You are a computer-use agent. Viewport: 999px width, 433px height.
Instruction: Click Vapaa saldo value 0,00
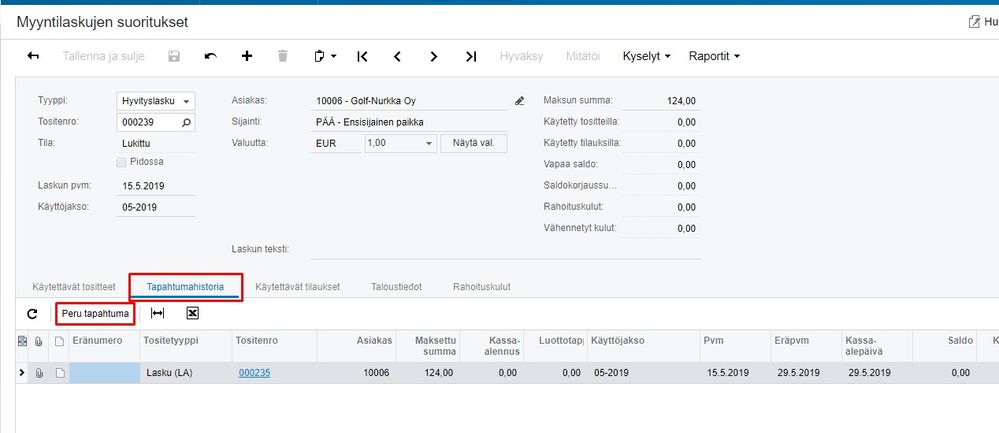[661, 165]
